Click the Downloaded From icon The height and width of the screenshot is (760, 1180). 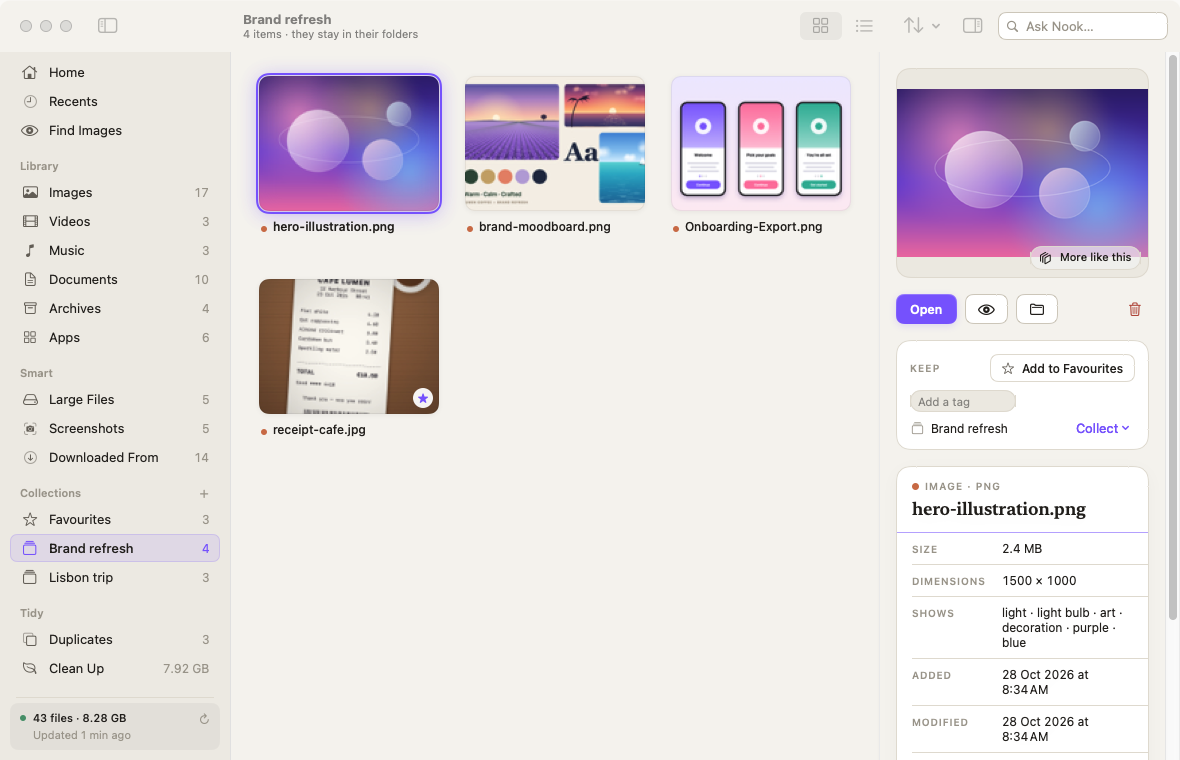click(x=30, y=458)
